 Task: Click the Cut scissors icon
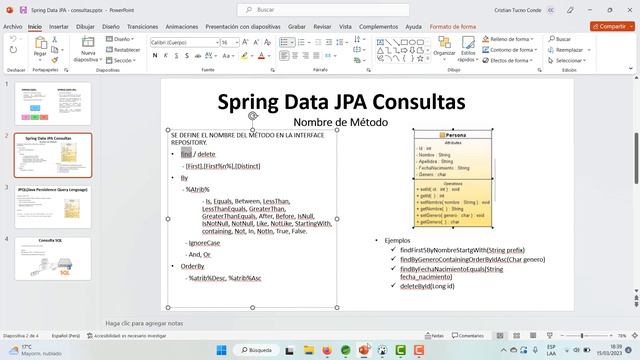[x=54, y=40]
